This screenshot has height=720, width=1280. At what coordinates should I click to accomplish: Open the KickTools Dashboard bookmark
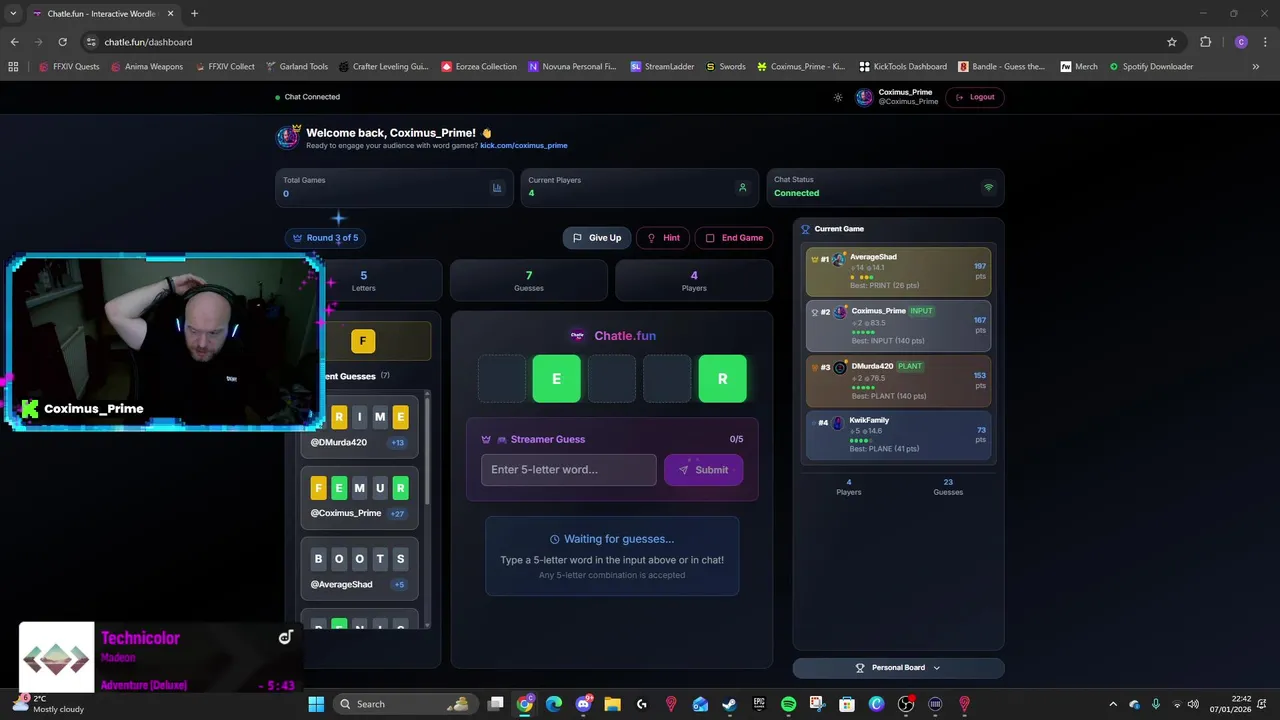(903, 67)
